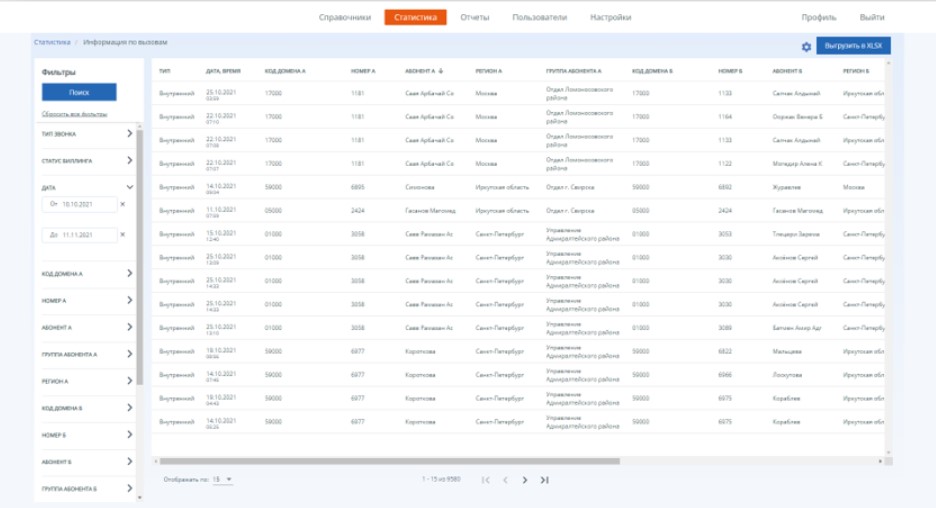Open the Отчеты menu tab

coord(475,17)
